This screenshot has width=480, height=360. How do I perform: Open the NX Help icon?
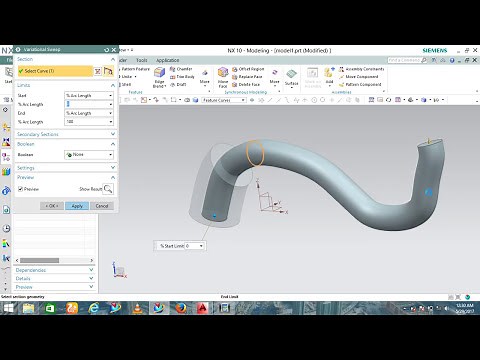(452, 60)
